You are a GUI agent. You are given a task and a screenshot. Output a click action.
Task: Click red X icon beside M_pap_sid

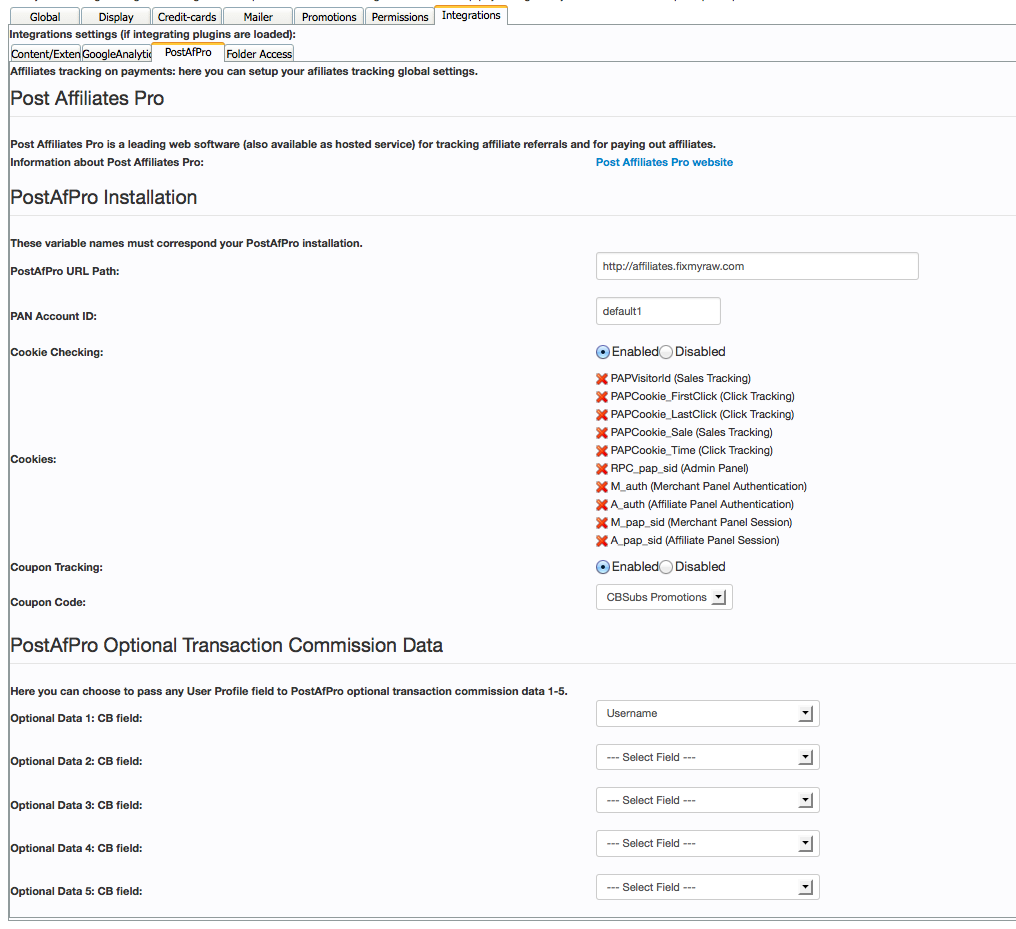[602, 523]
